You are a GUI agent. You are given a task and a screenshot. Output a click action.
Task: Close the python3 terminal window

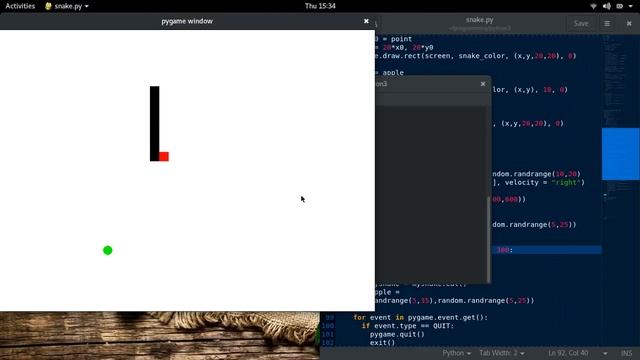pos(483,84)
